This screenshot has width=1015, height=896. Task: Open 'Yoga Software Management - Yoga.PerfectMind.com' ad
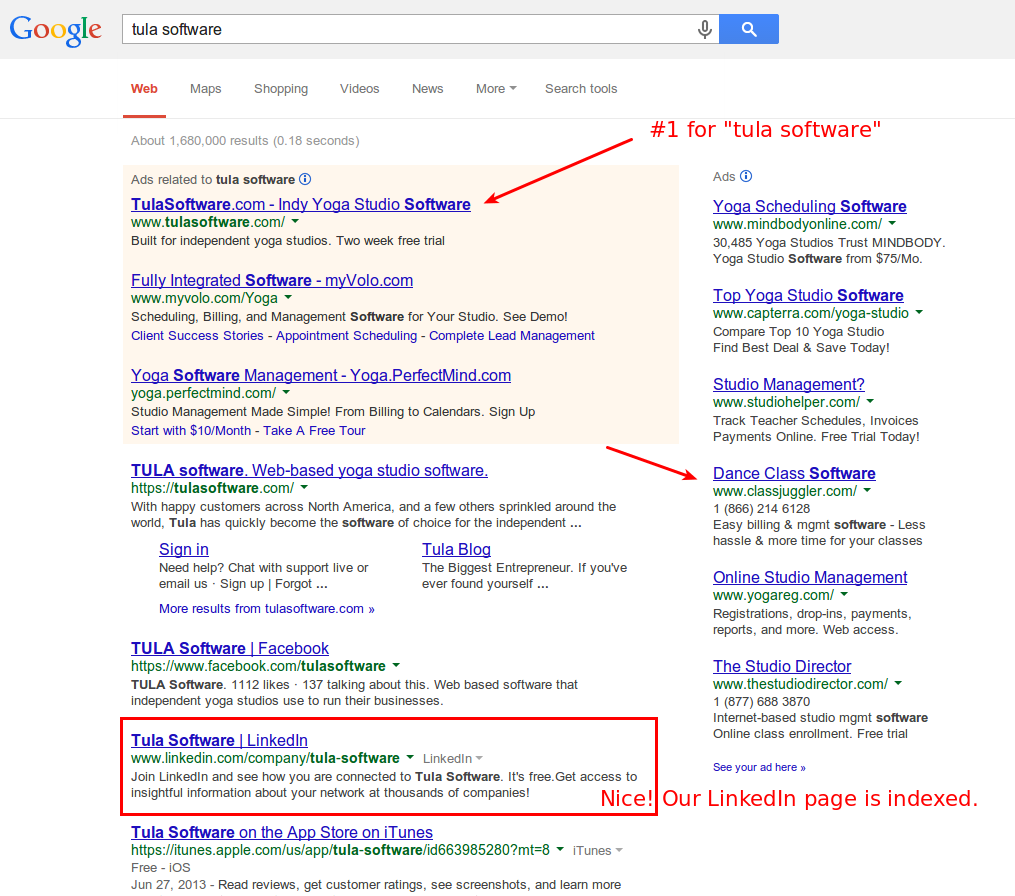point(320,375)
